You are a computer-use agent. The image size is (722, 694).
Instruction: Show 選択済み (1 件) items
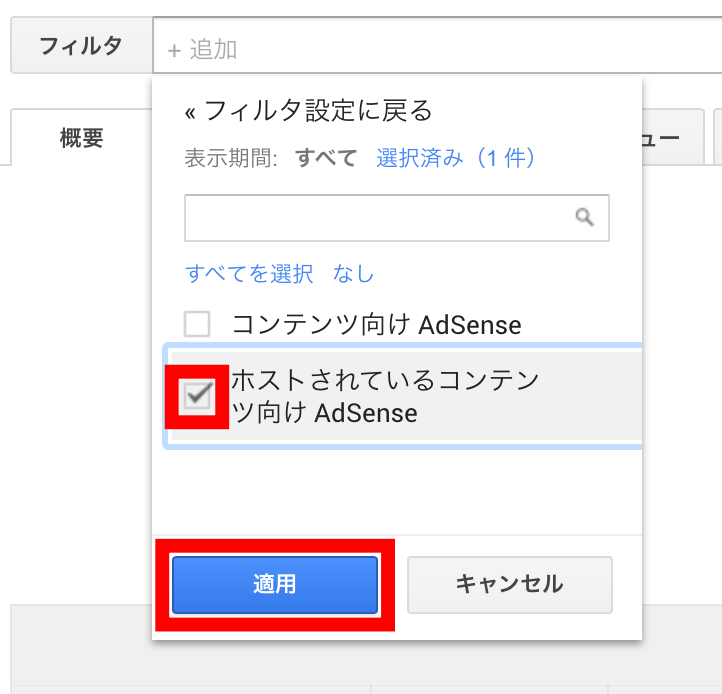[x=455, y=158]
